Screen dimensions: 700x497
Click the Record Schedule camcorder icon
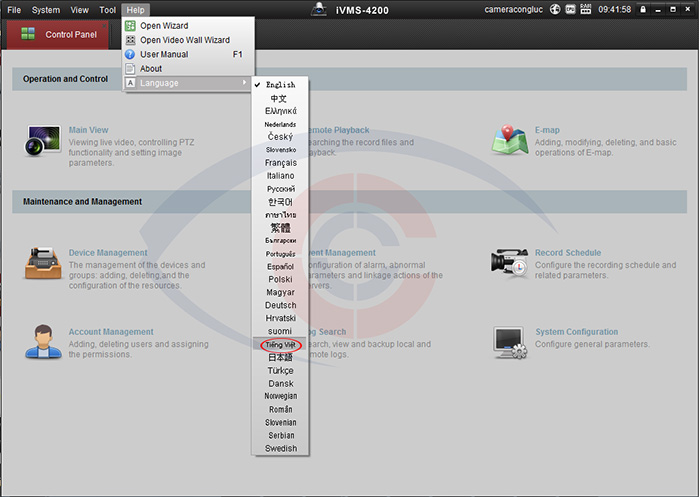[x=509, y=263]
